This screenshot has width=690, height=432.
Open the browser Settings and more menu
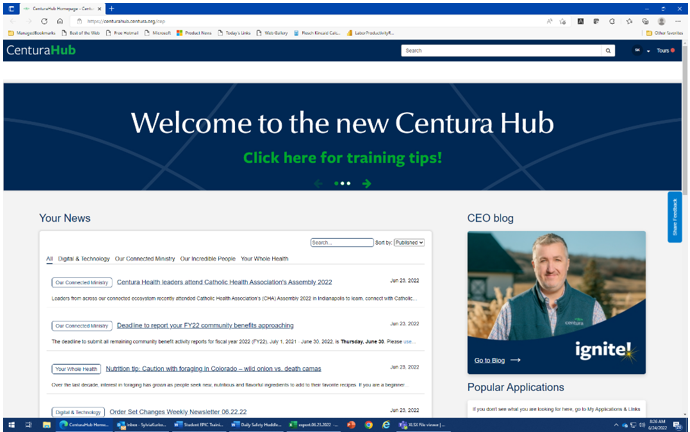point(678,21)
